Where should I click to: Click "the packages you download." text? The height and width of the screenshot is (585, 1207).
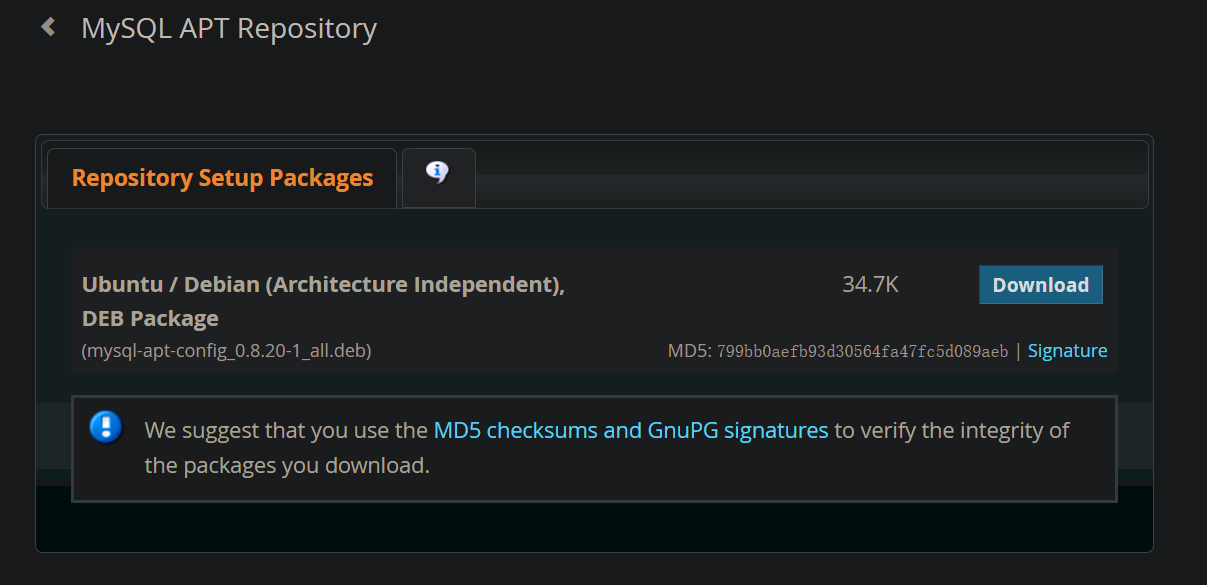click(x=287, y=466)
